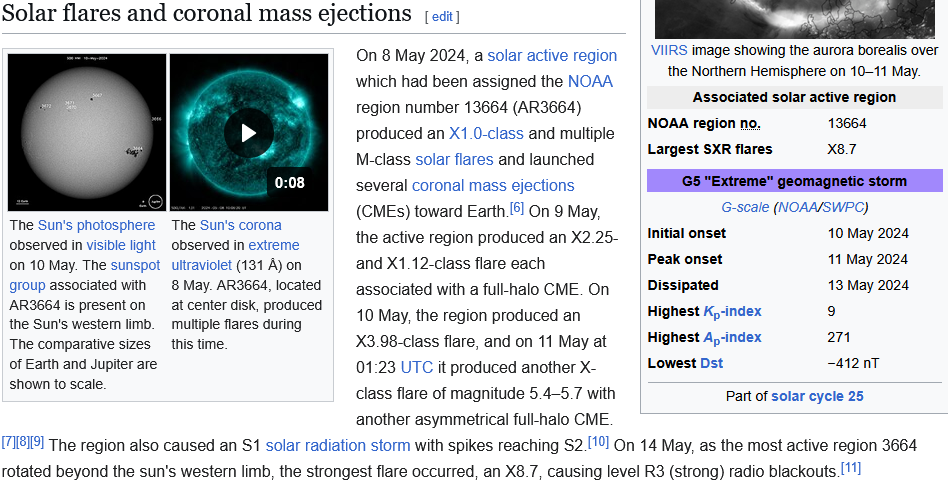This screenshot has width=948, height=499.
Task: Open the SWPC link
Action: click(843, 207)
